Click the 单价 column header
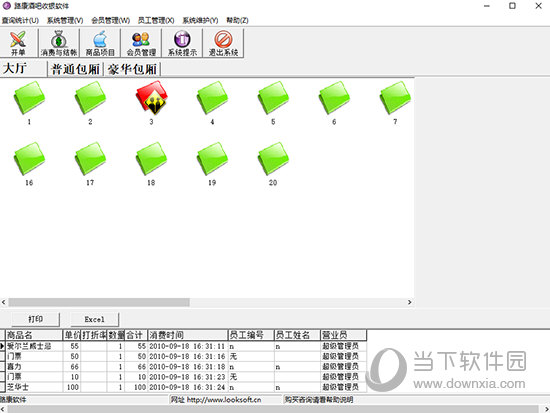The width and height of the screenshot is (550, 413). (72, 335)
